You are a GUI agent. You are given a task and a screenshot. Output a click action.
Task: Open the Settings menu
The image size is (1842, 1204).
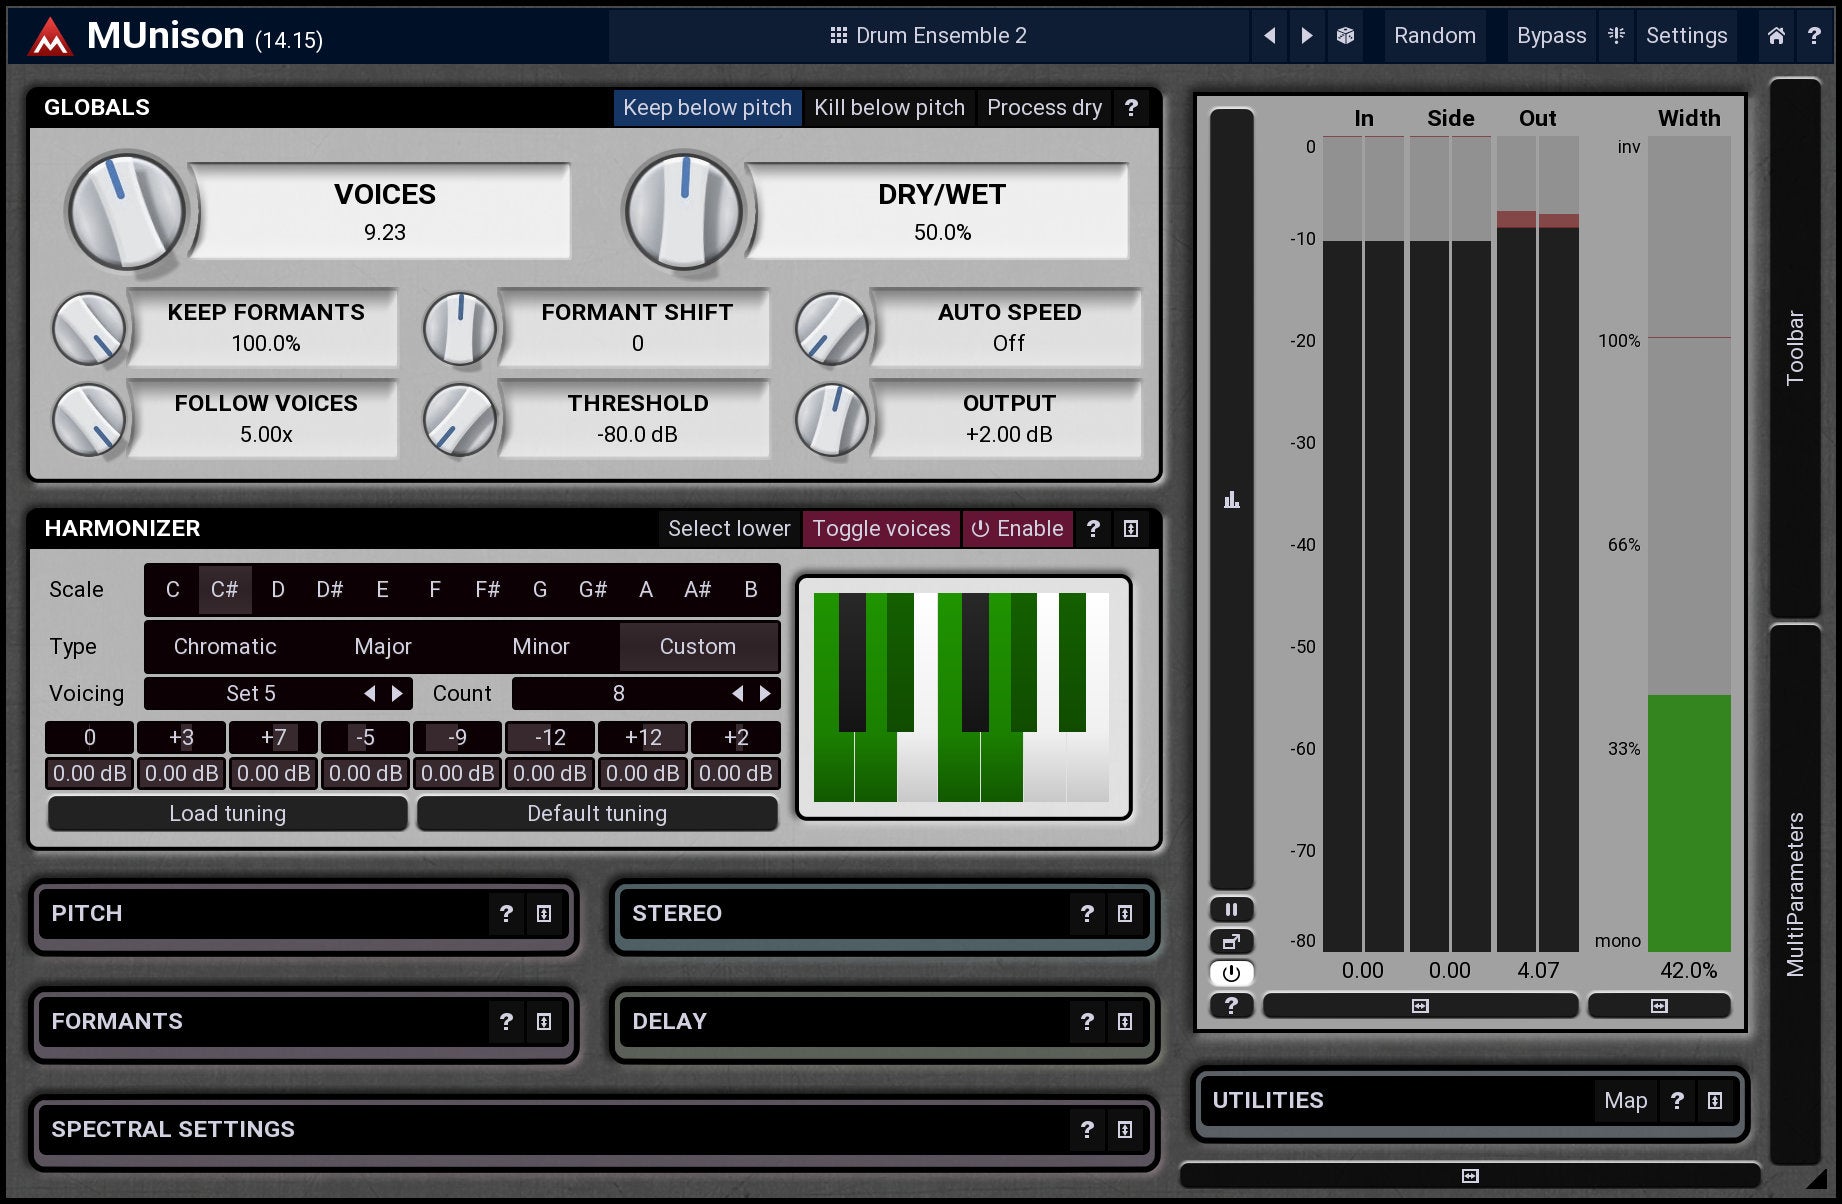coord(1686,36)
